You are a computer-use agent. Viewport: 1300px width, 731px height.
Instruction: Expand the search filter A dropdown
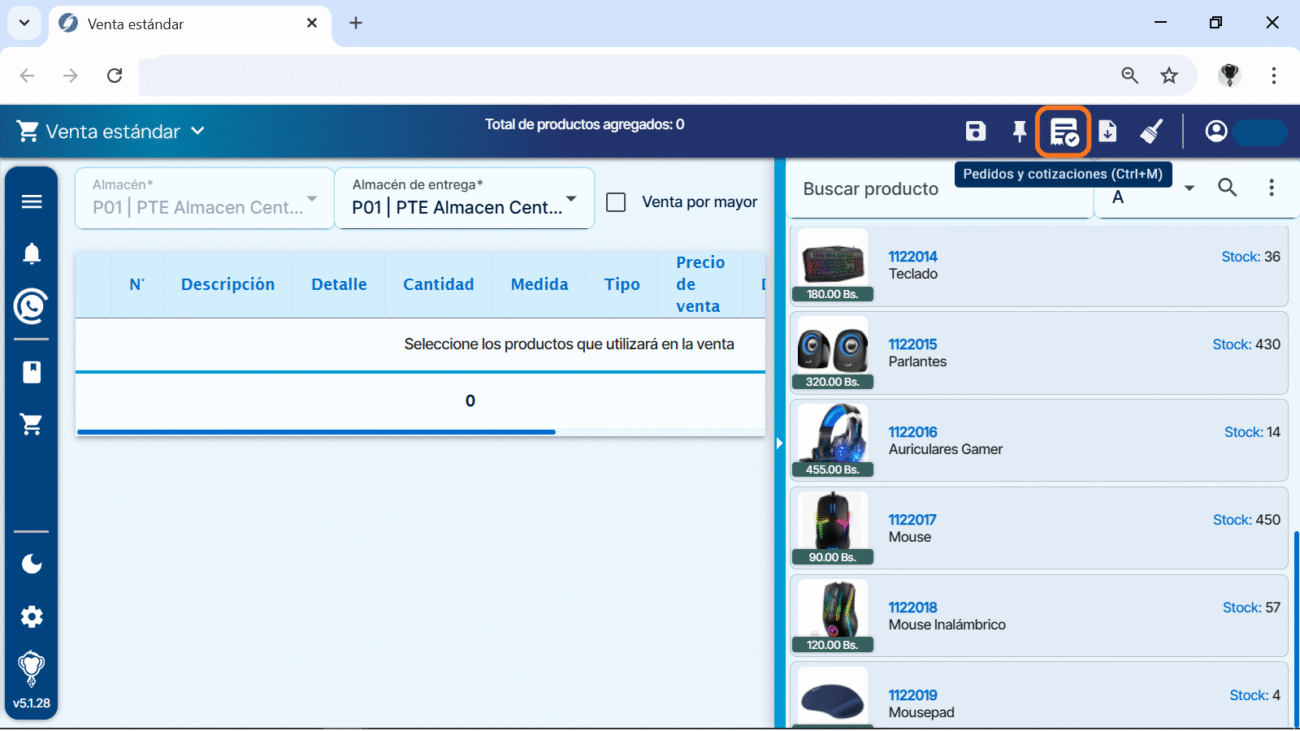(1189, 189)
